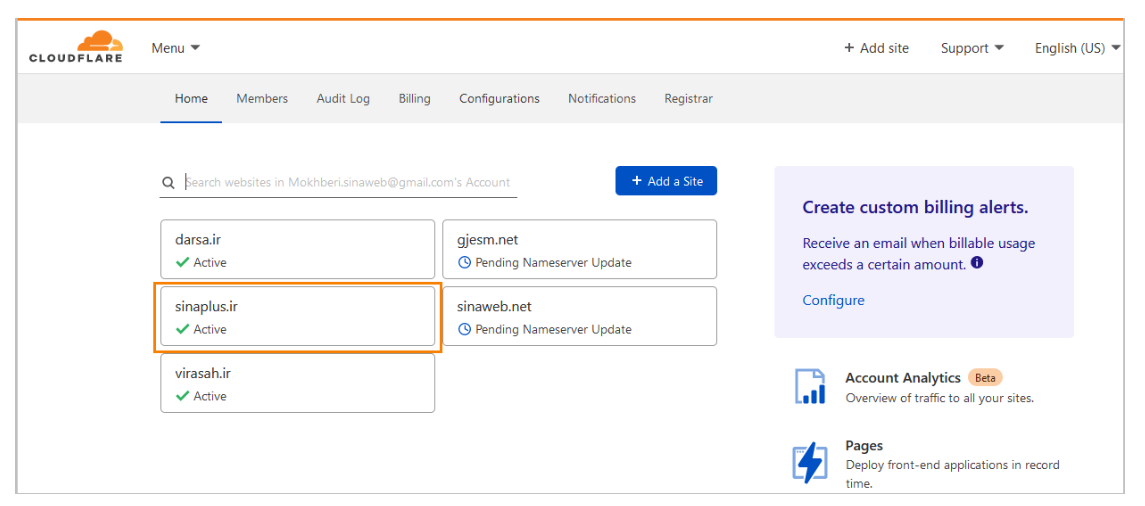Click Add site in the top bar

[x=876, y=48]
